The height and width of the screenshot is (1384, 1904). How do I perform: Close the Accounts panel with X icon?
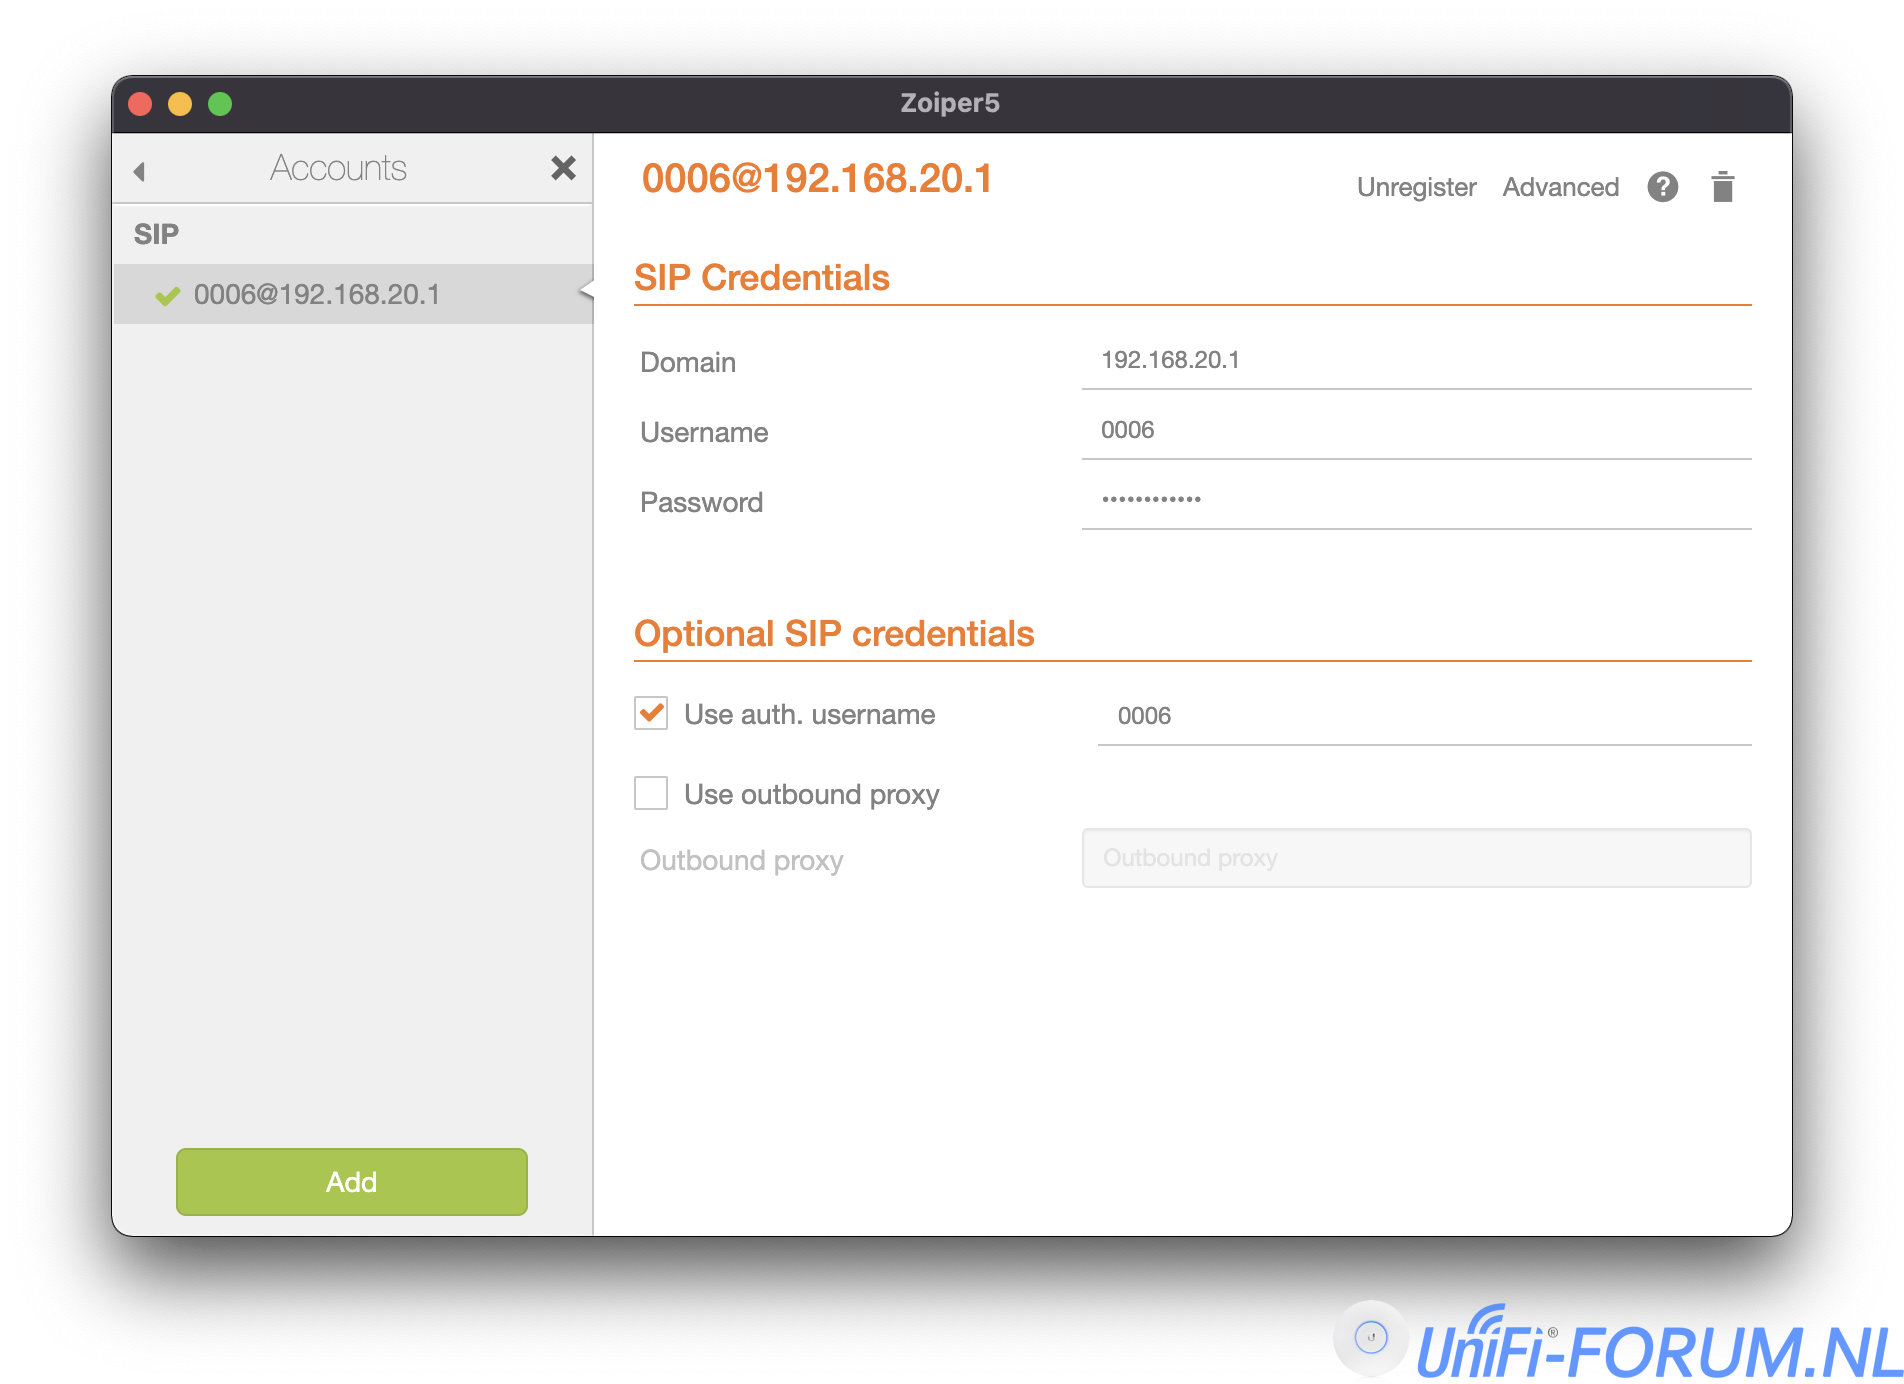pyautogui.click(x=563, y=168)
